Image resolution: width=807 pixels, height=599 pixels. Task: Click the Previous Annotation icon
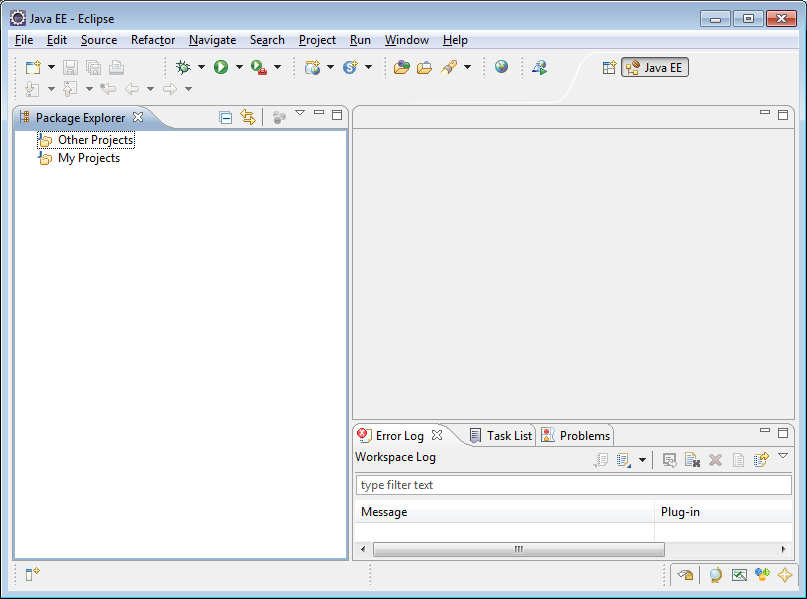pos(71,89)
